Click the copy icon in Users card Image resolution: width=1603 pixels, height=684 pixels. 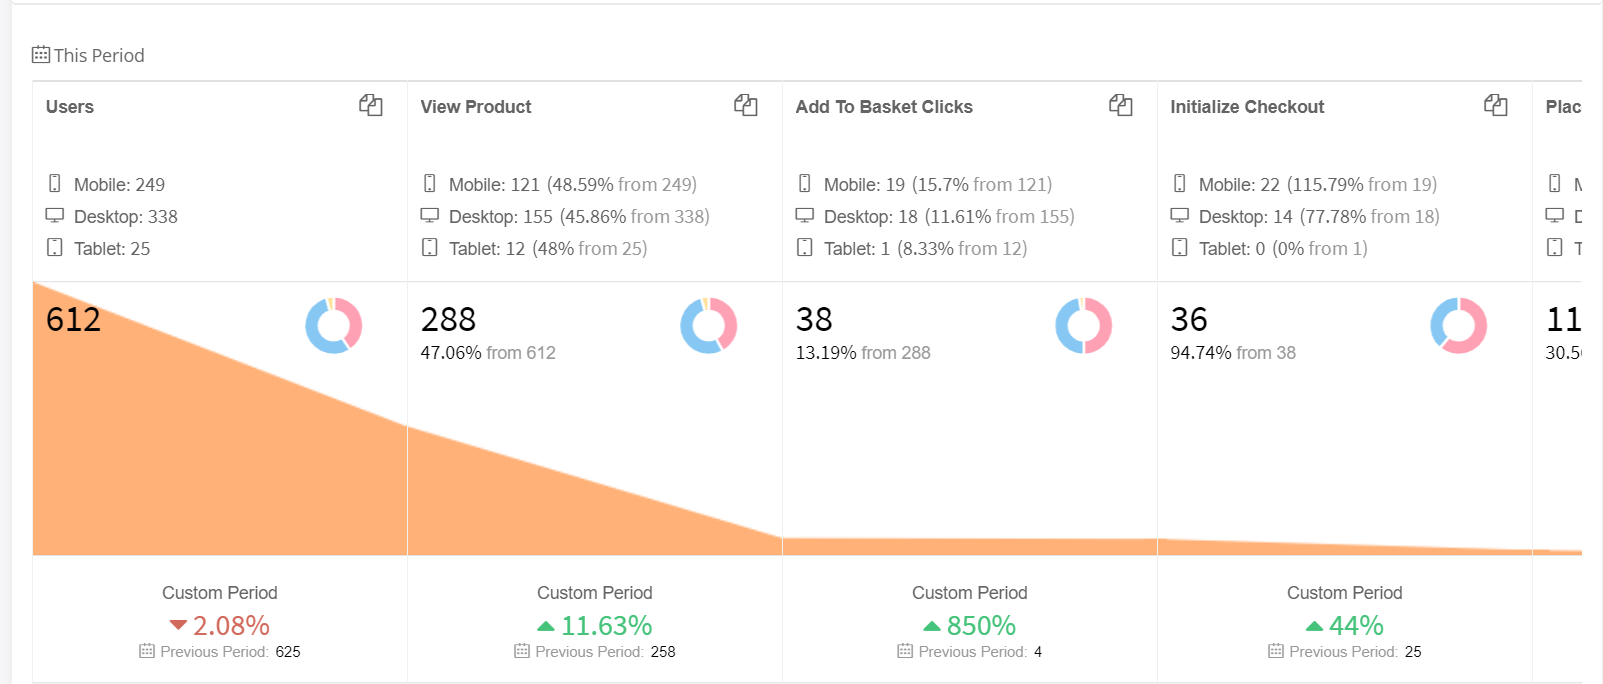[371, 105]
